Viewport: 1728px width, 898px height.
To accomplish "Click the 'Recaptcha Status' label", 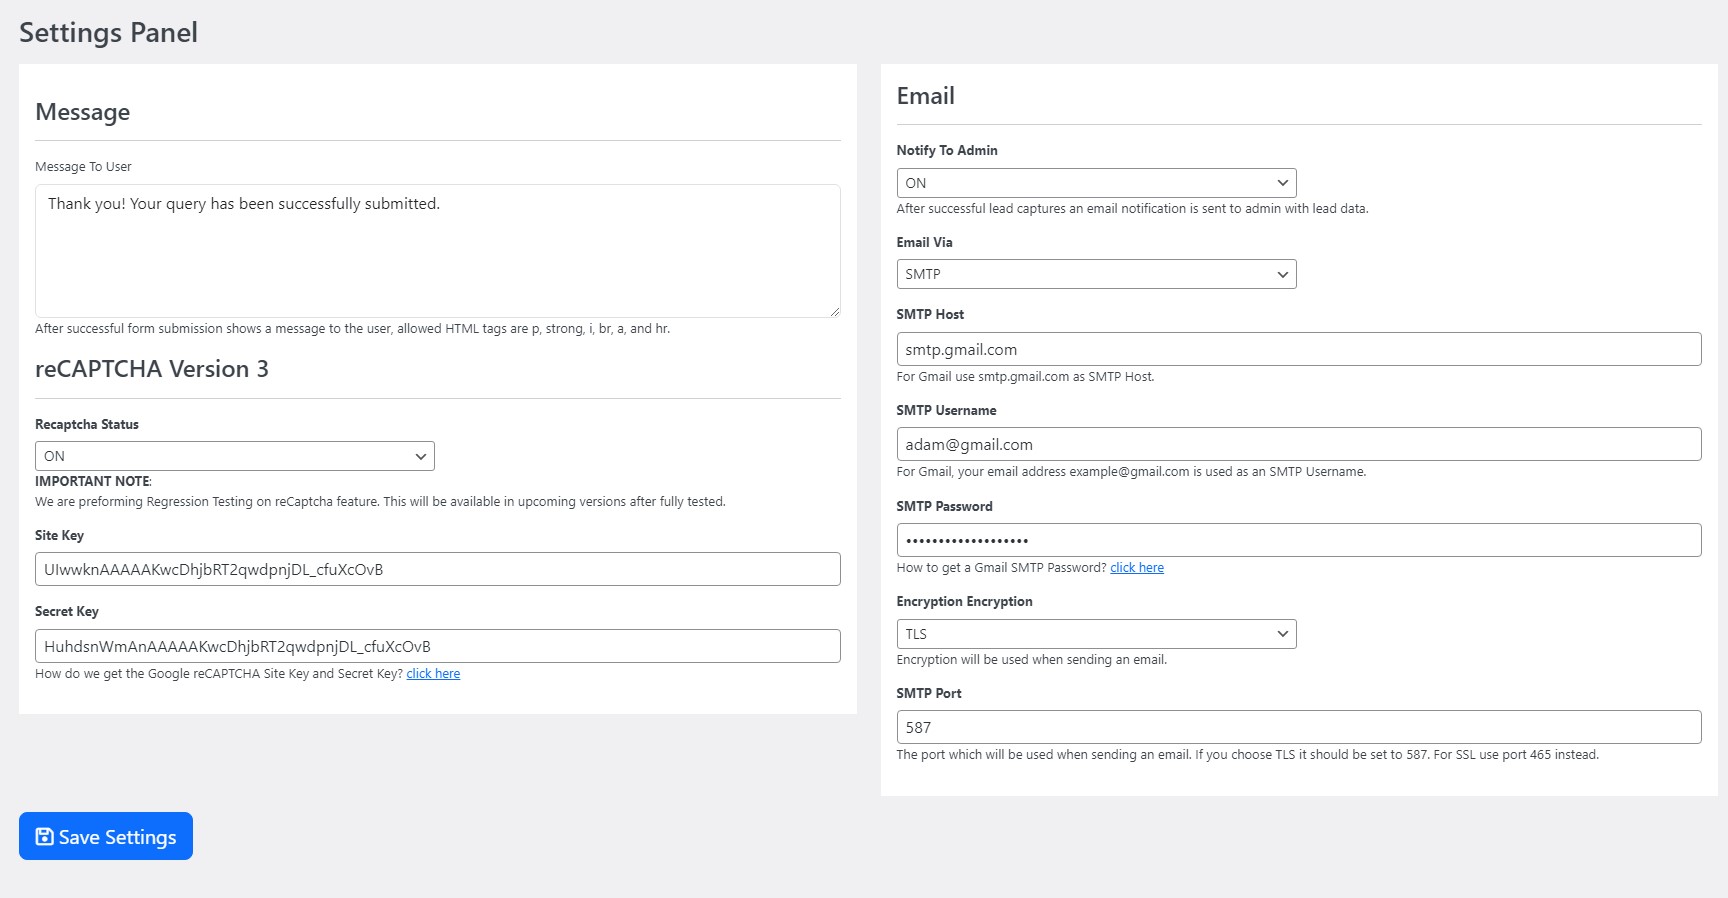I will [x=87, y=425].
